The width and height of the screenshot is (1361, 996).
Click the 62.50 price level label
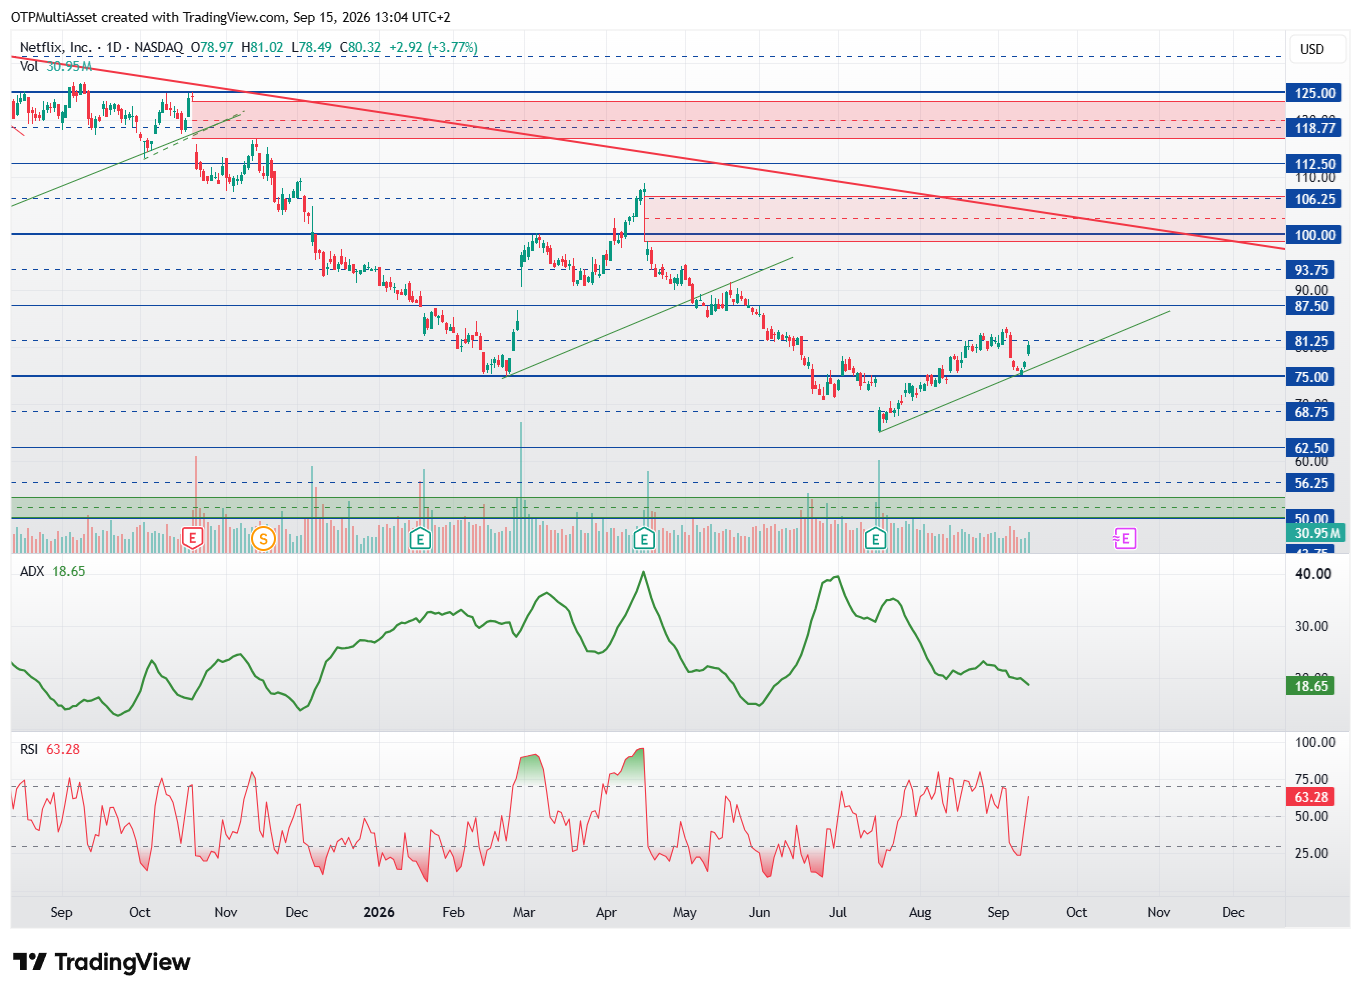1312,448
